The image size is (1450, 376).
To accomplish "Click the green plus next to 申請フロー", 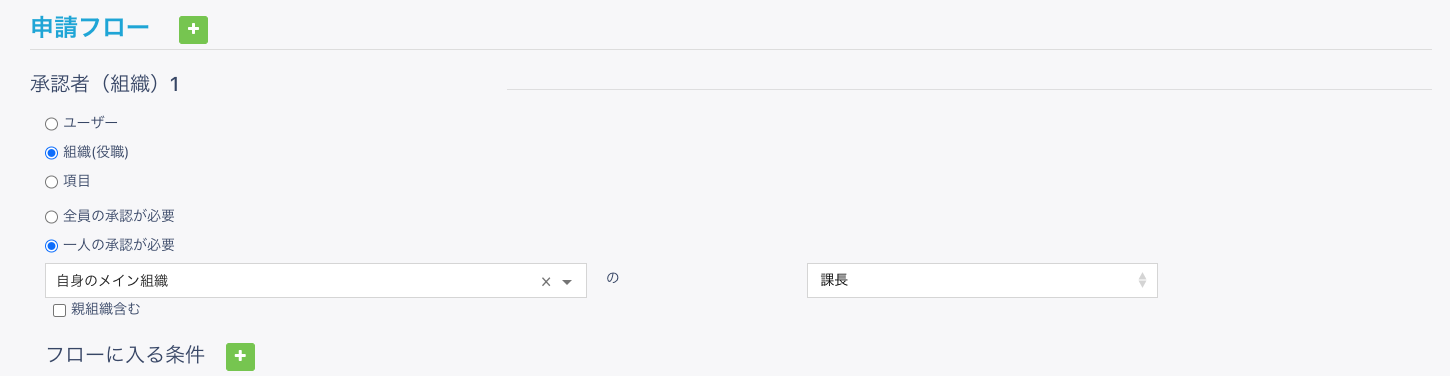I will [193, 30].
